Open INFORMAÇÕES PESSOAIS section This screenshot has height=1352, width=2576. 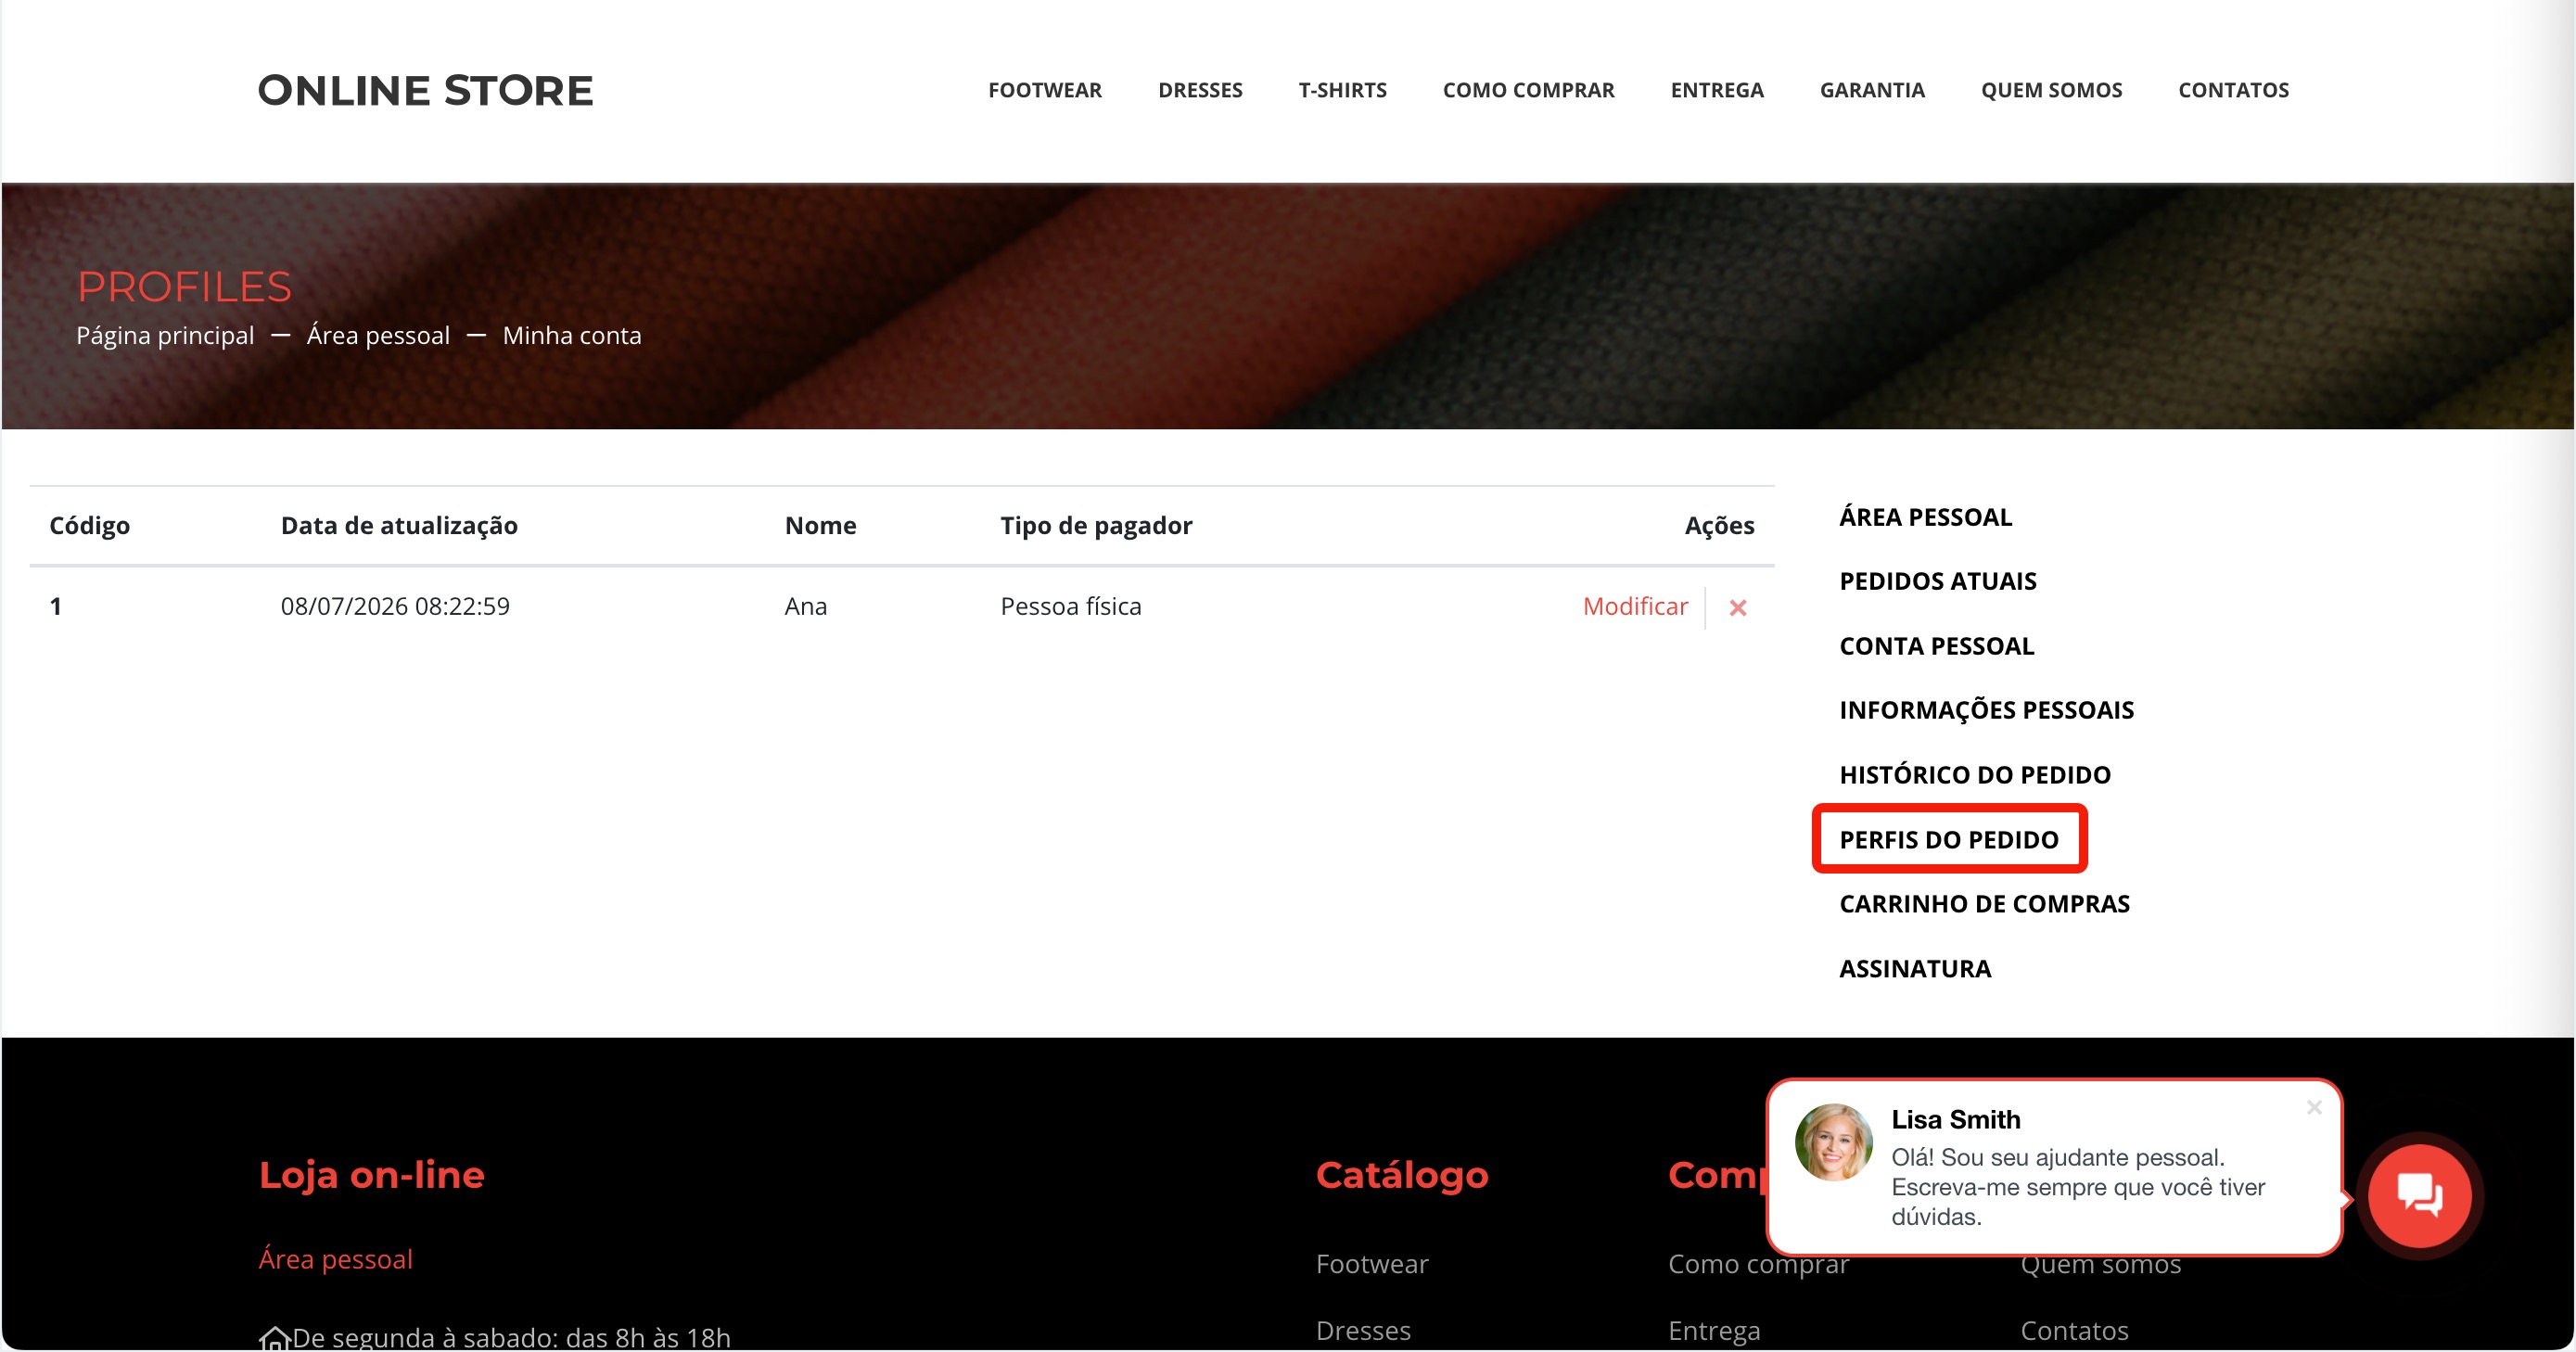pyautogui.click(x=1986, y=710)
